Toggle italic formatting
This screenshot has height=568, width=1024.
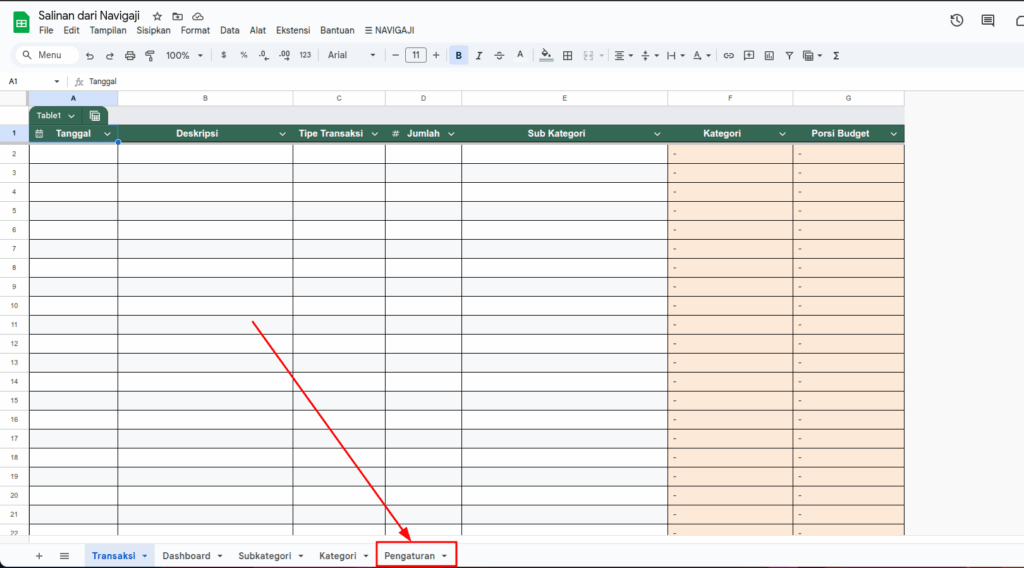click(x=479, y=56)
